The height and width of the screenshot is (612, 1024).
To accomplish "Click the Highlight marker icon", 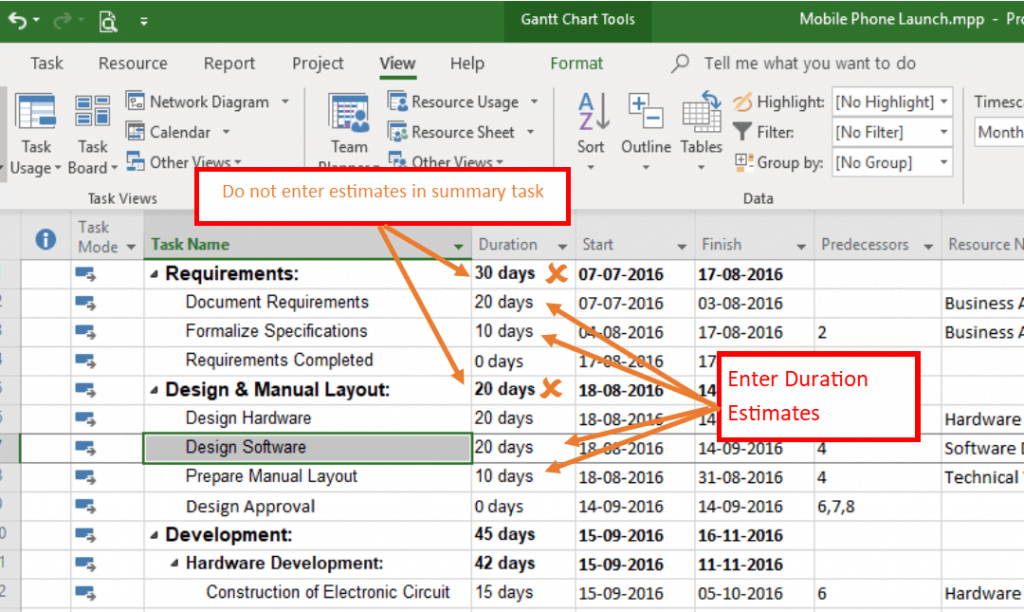I will (x=743, y=102).
